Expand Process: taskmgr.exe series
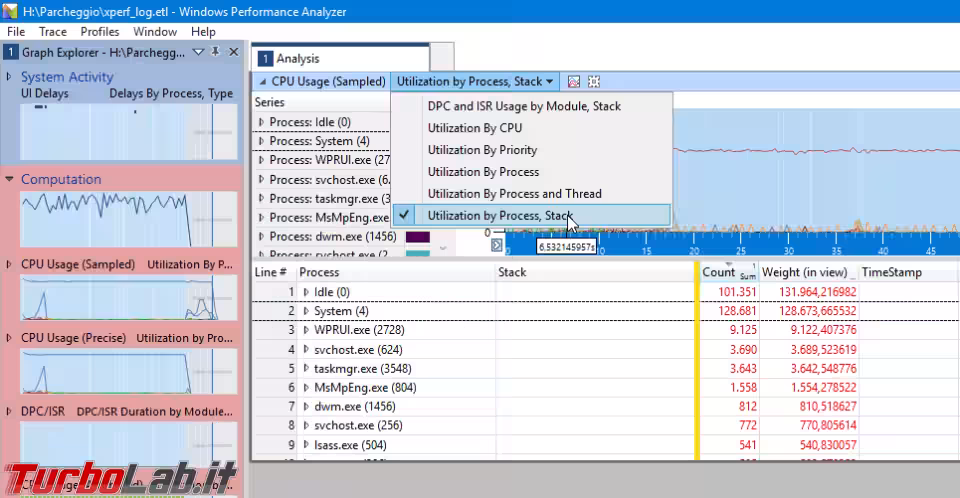960x498 pixels. coord(261,198)
